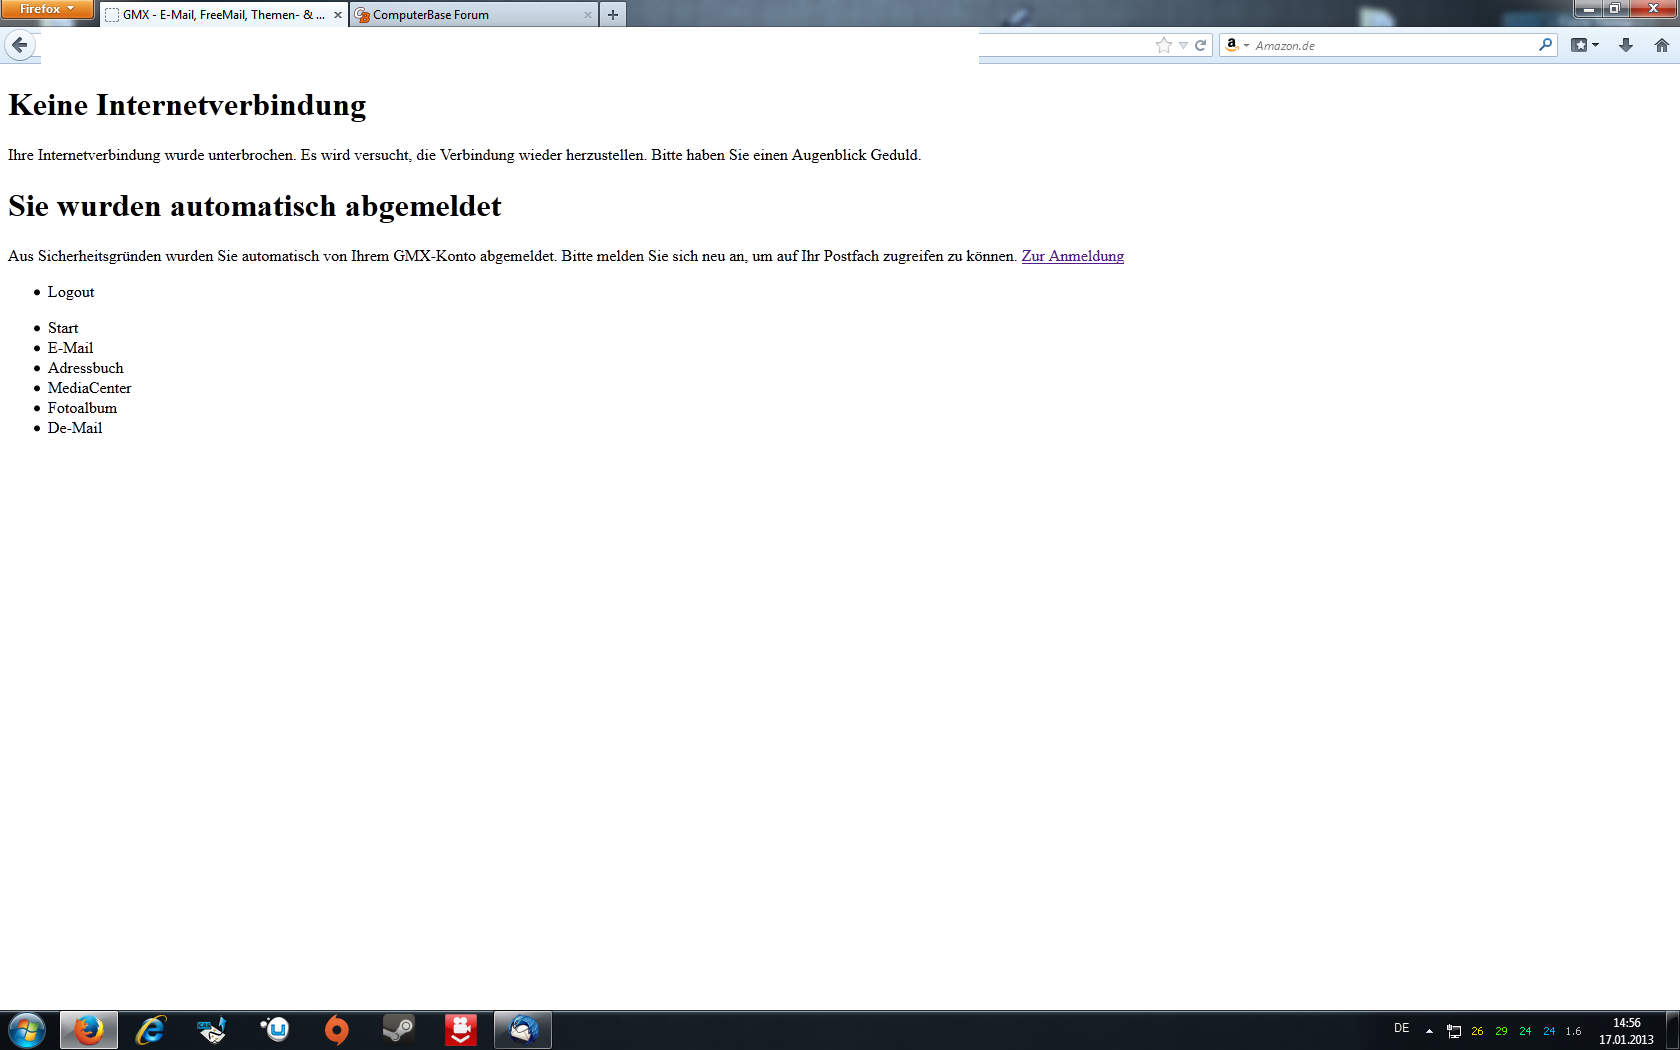Open the orange Firefox menu button
1680x1050 pixels.
47,9
